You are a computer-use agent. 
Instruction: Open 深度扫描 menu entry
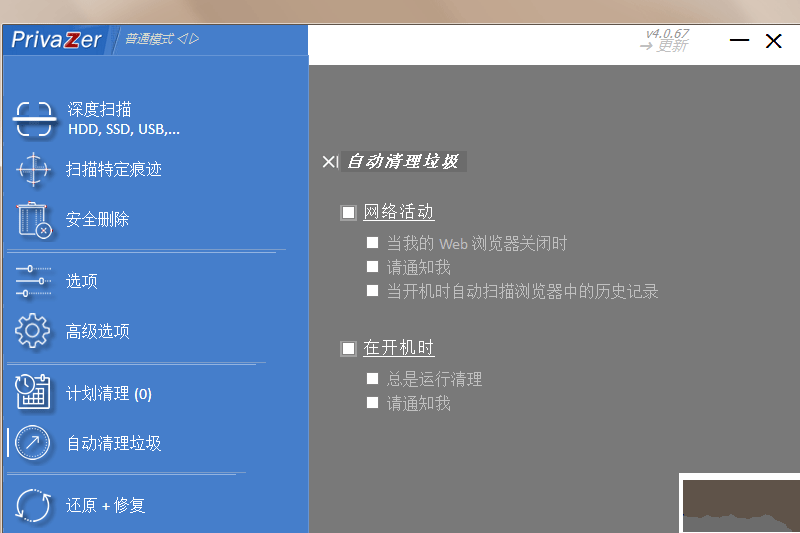pos(99,109)
